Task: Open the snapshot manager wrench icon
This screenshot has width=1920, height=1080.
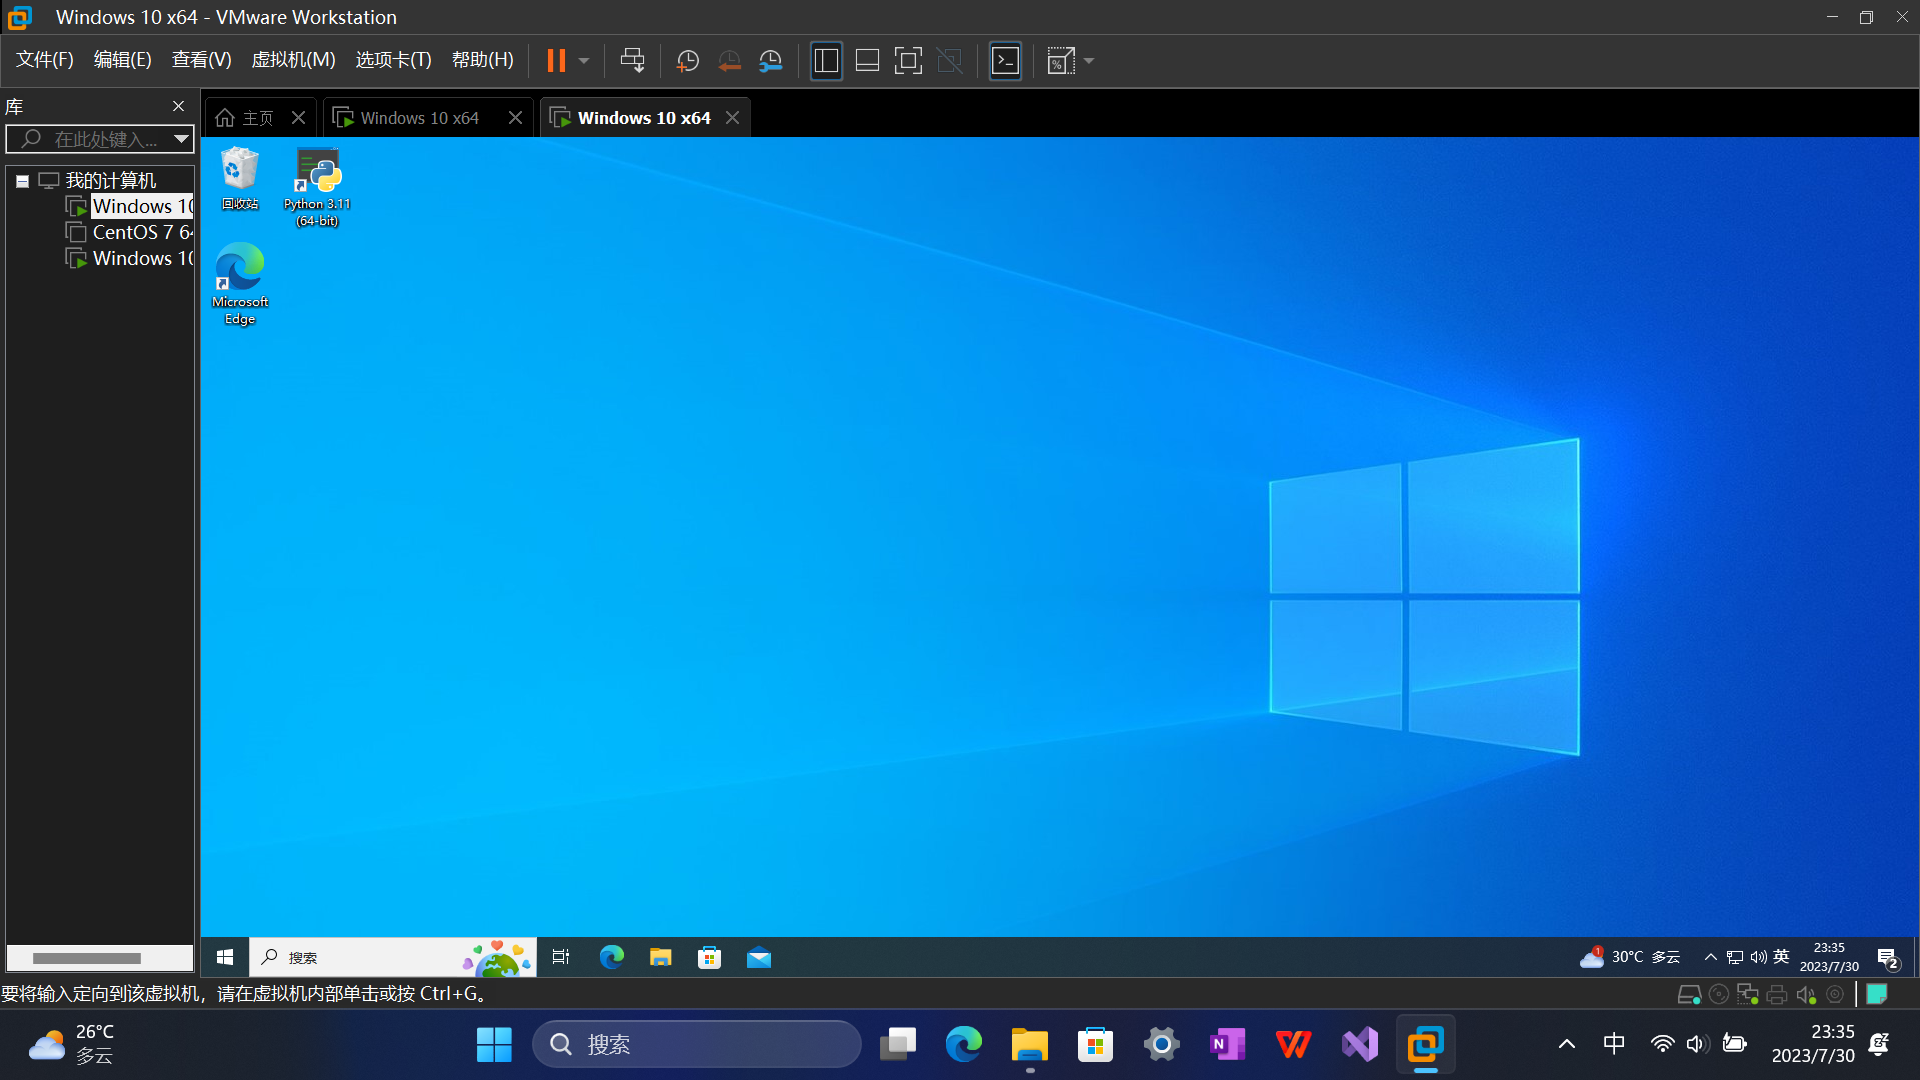Action: [770, 61]
